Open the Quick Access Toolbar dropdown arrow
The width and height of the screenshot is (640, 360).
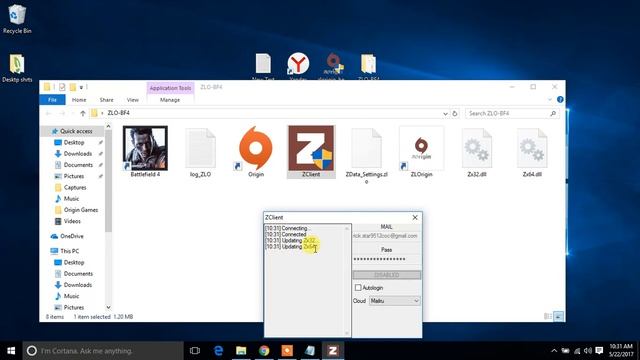[x=81, y=87]
